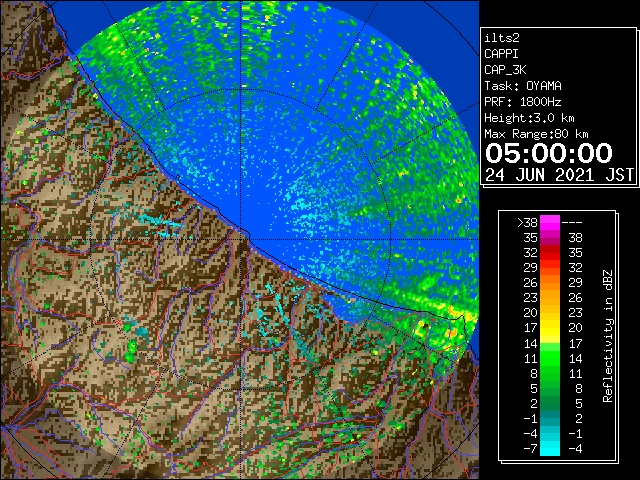Click the 'Max Range:80 km' line
This screenshot has height=480, width=640.
536,134
